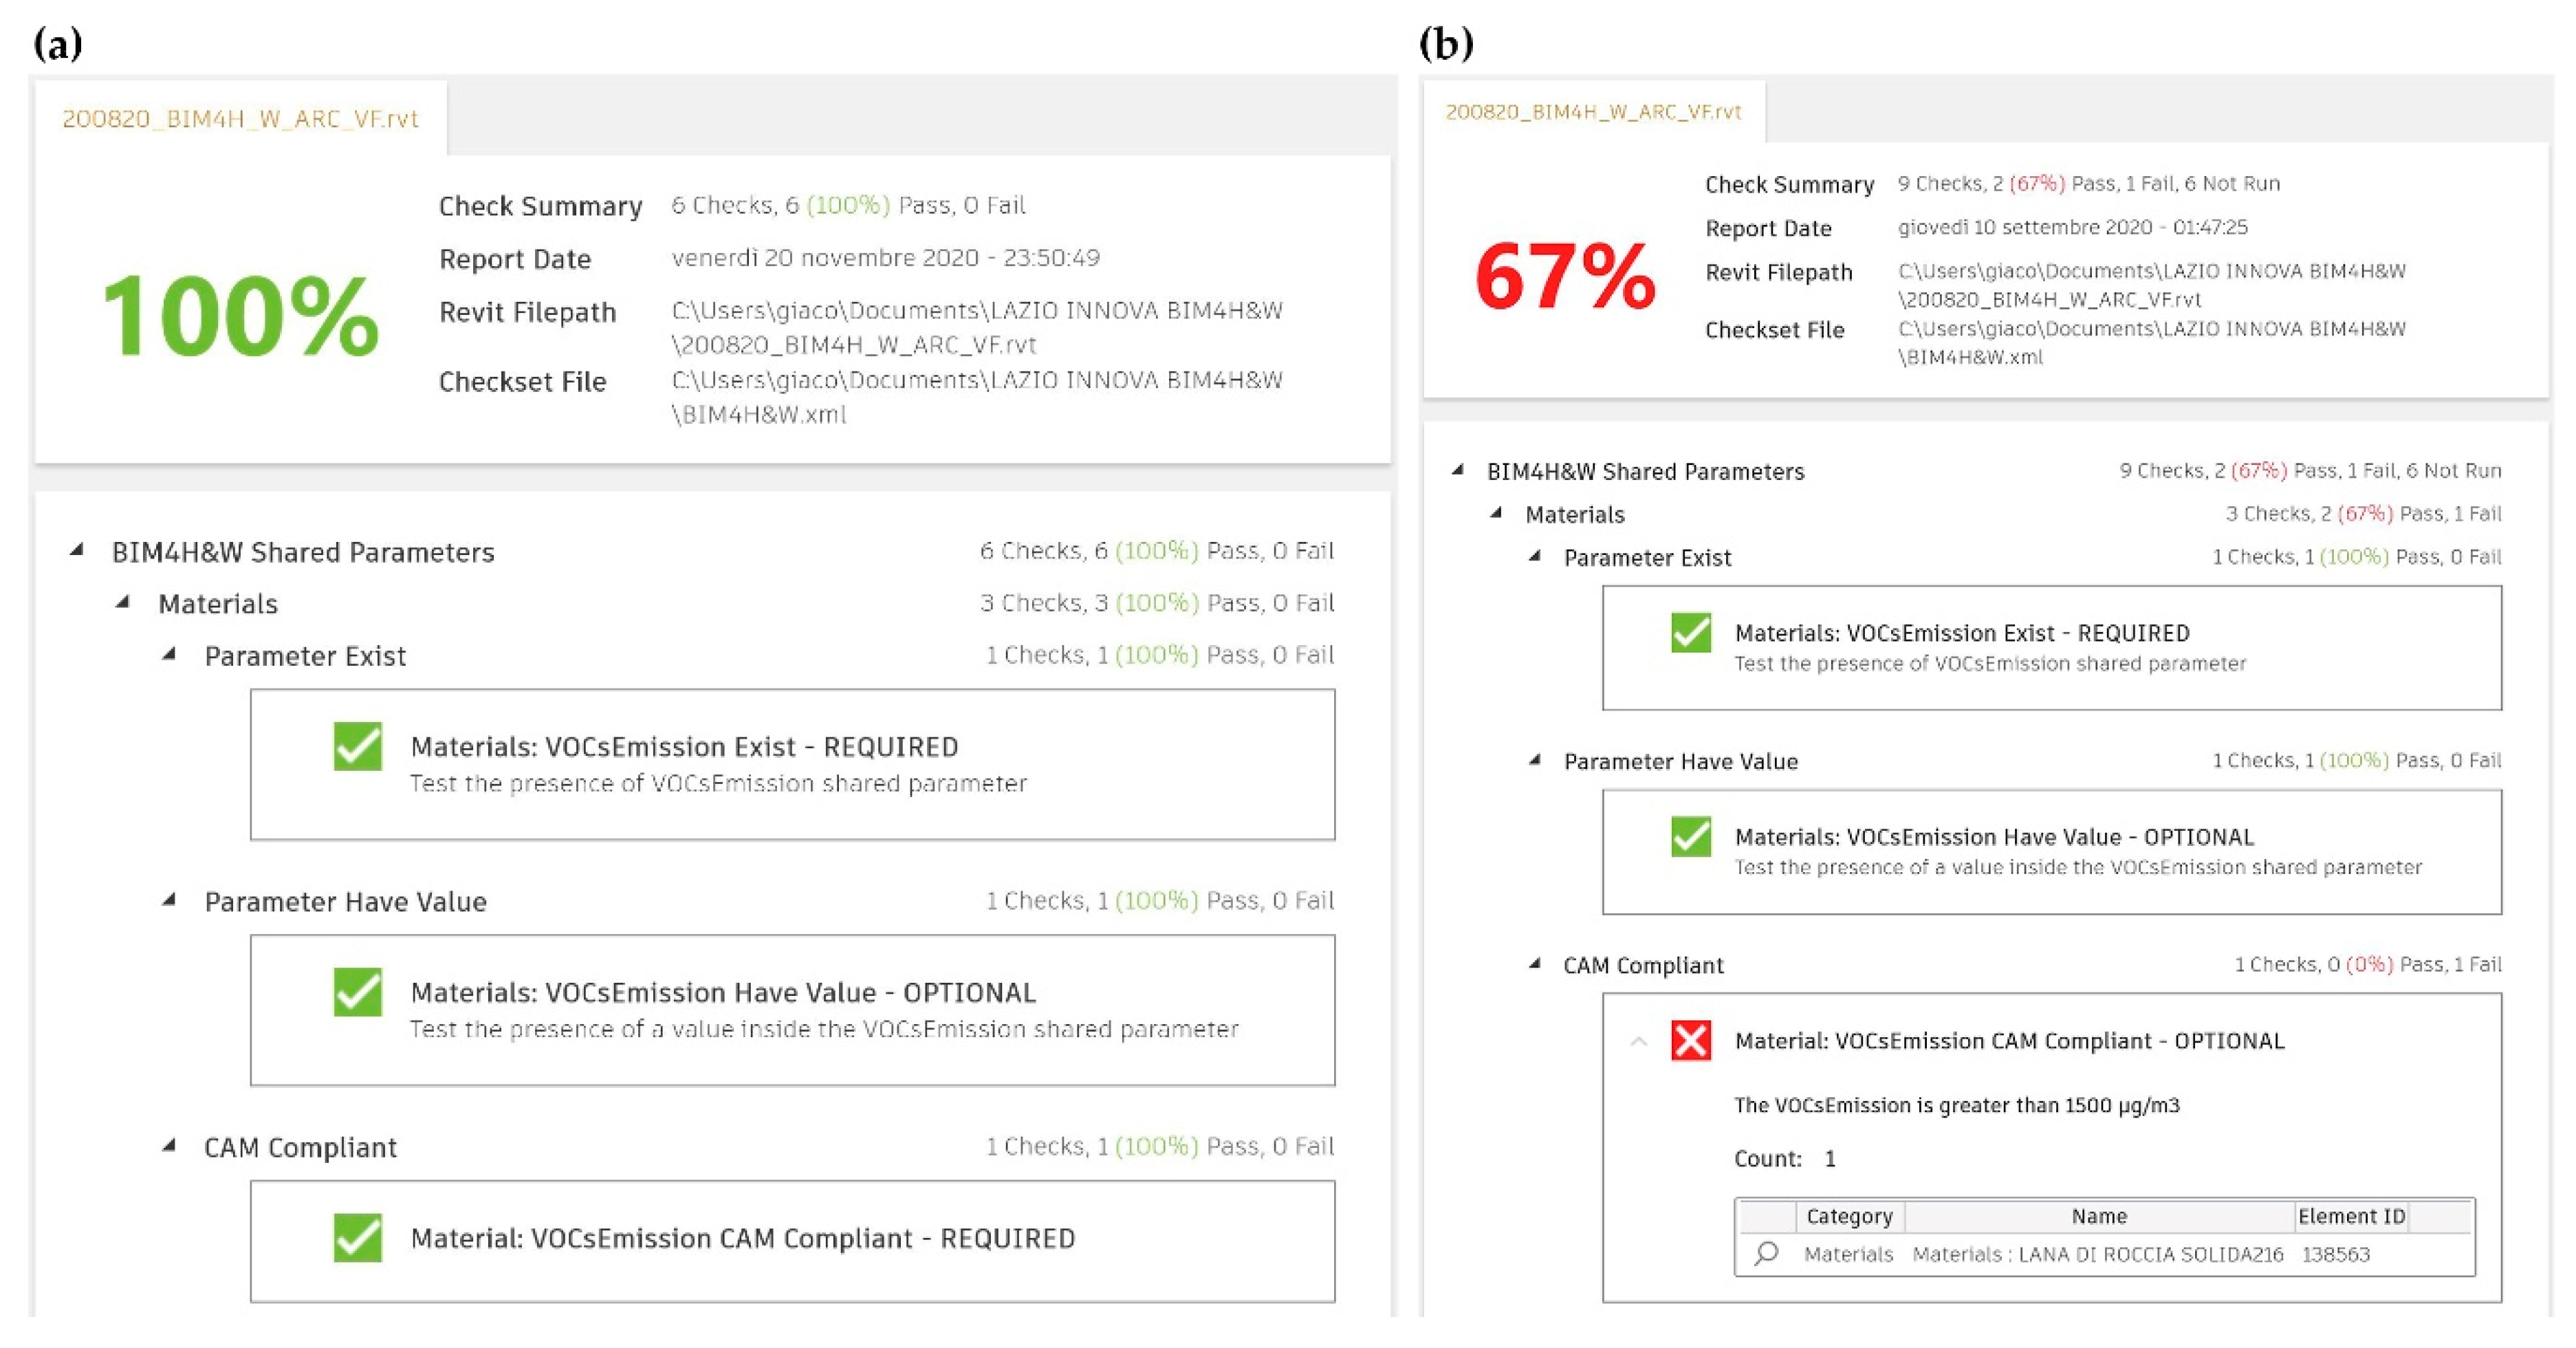Collapse the CAM Compliant section in 67% report
Image resolution: width=2576 pixels, height=1348 pixels.
pos(1535,964)
